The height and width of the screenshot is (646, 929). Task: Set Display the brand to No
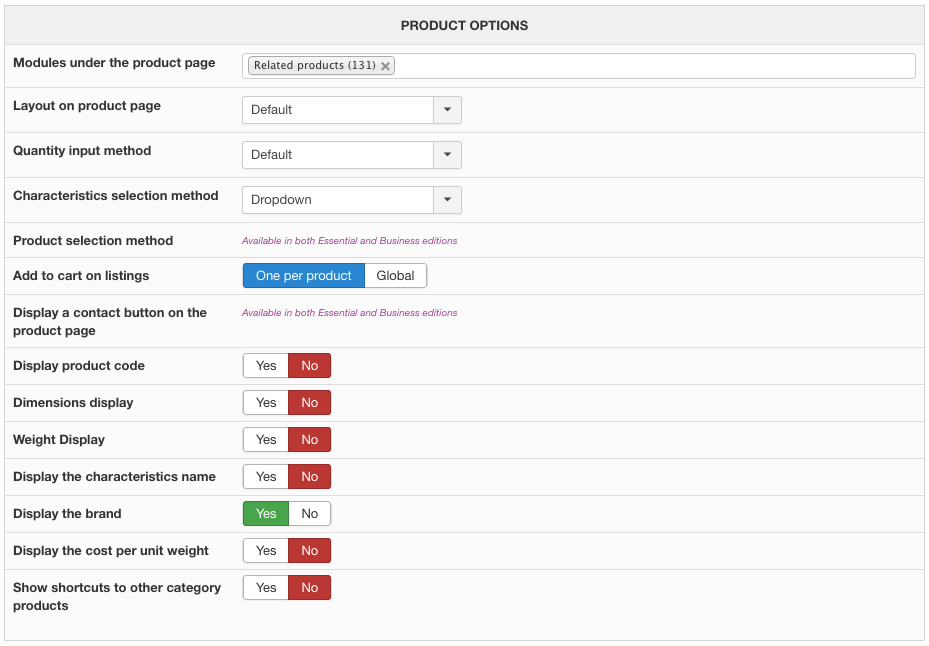click(x=310, y=514)
